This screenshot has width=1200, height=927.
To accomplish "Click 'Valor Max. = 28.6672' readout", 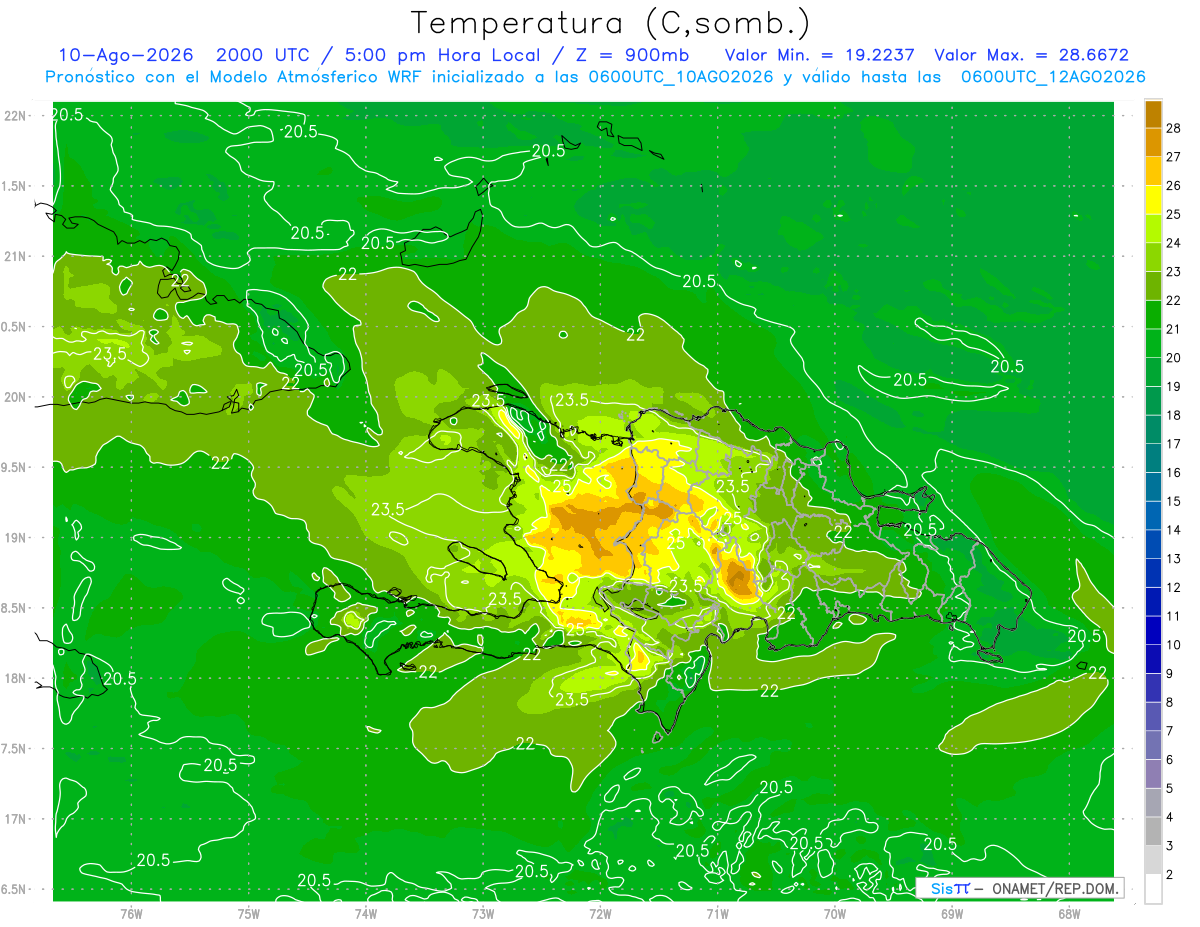I will point(1032,55).
